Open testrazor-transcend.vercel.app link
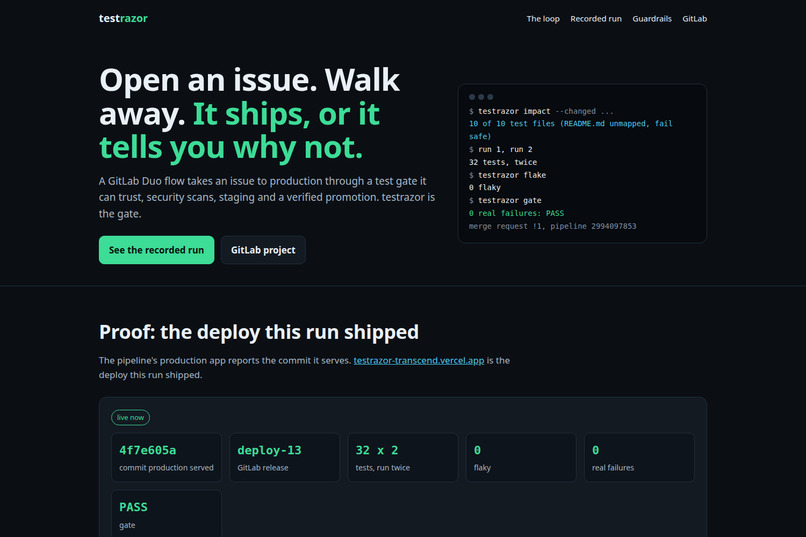This screenshot has height=537, width=806. [418, 360]
